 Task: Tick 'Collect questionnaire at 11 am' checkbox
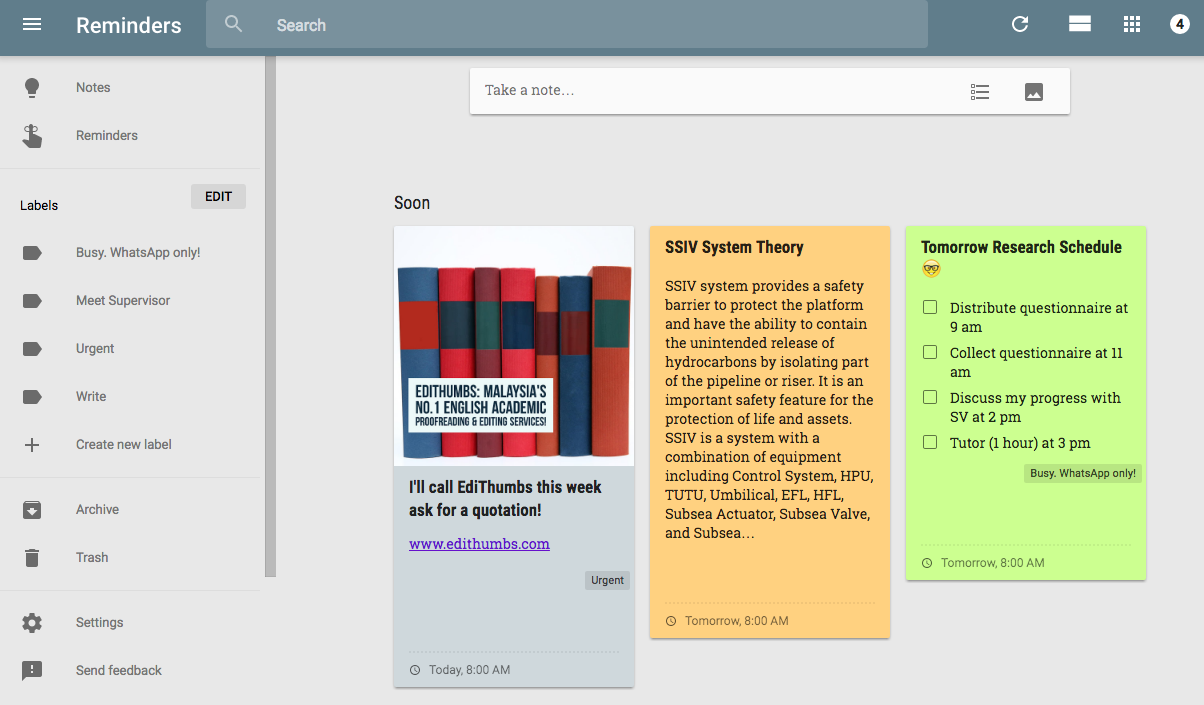930,353
